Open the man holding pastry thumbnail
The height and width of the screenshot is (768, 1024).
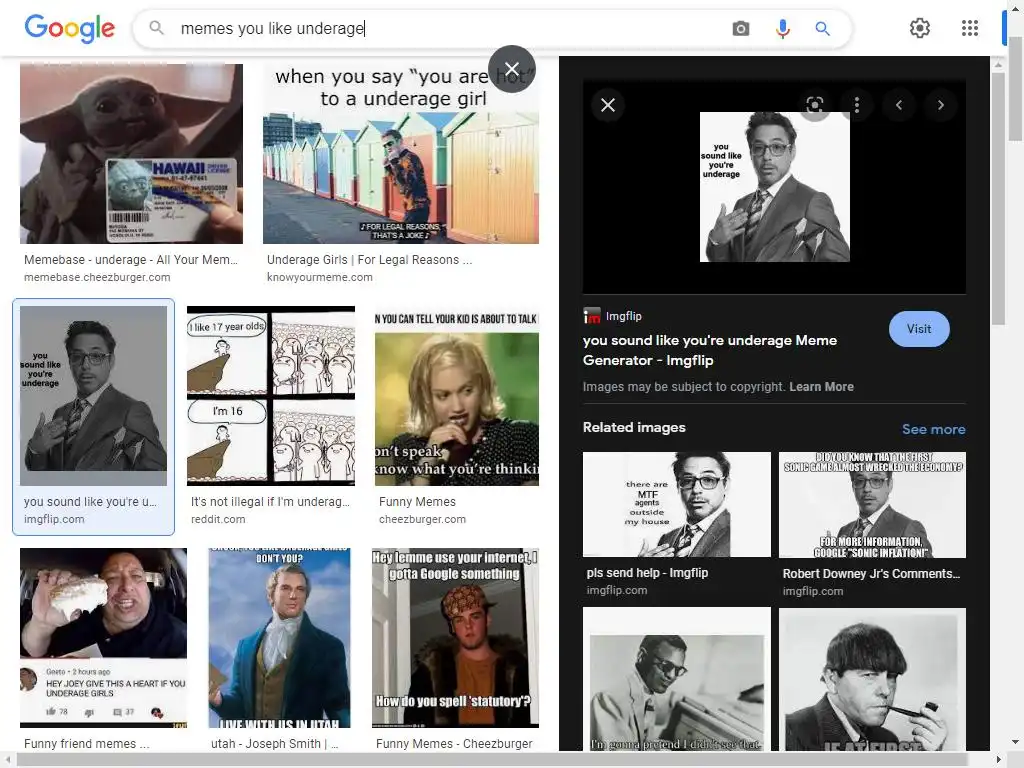[x=103, y=638]
